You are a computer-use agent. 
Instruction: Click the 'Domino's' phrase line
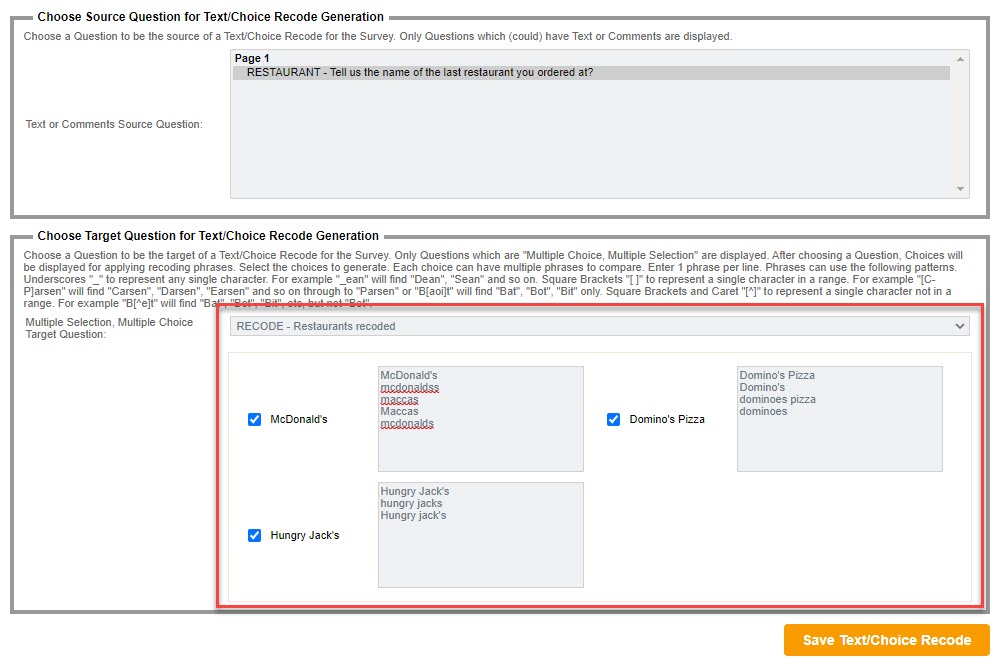762,387
